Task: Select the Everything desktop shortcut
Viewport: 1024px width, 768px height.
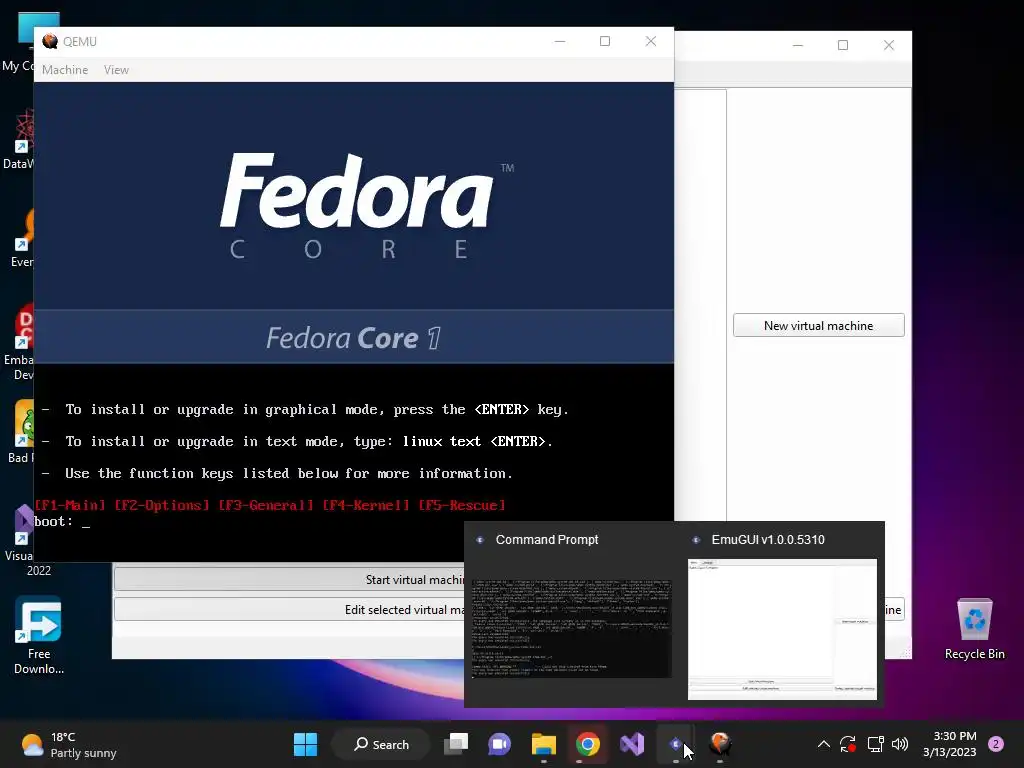Action: (x=23, y=238)
